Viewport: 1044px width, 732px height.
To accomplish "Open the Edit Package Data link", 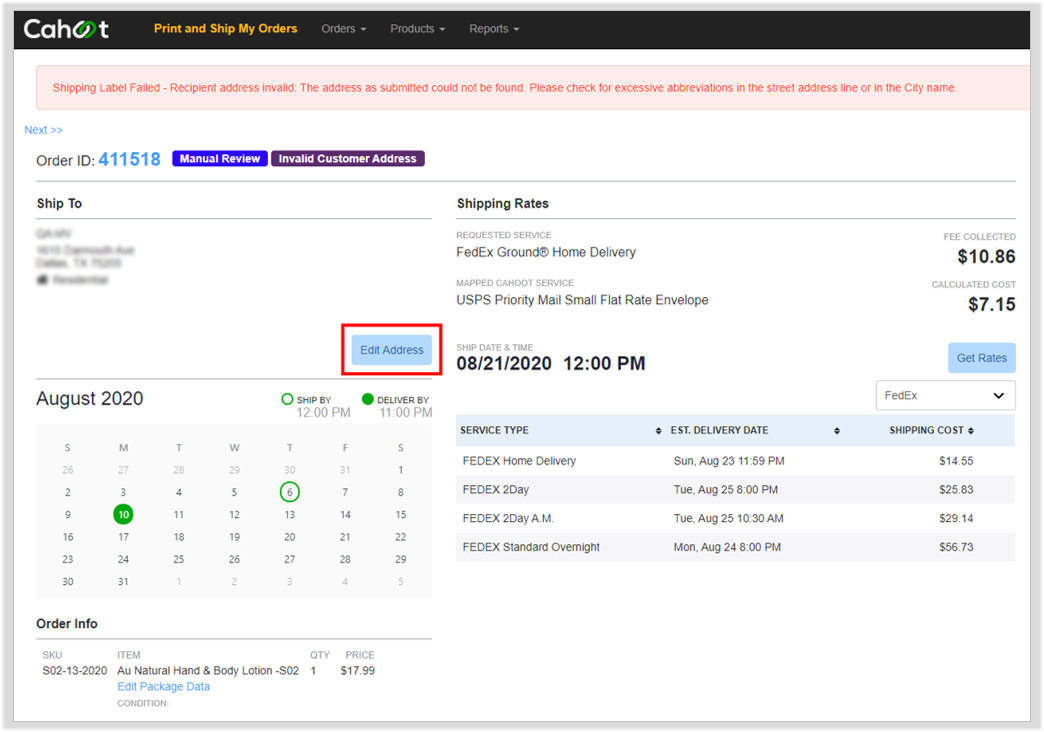I will pos(163,687).
